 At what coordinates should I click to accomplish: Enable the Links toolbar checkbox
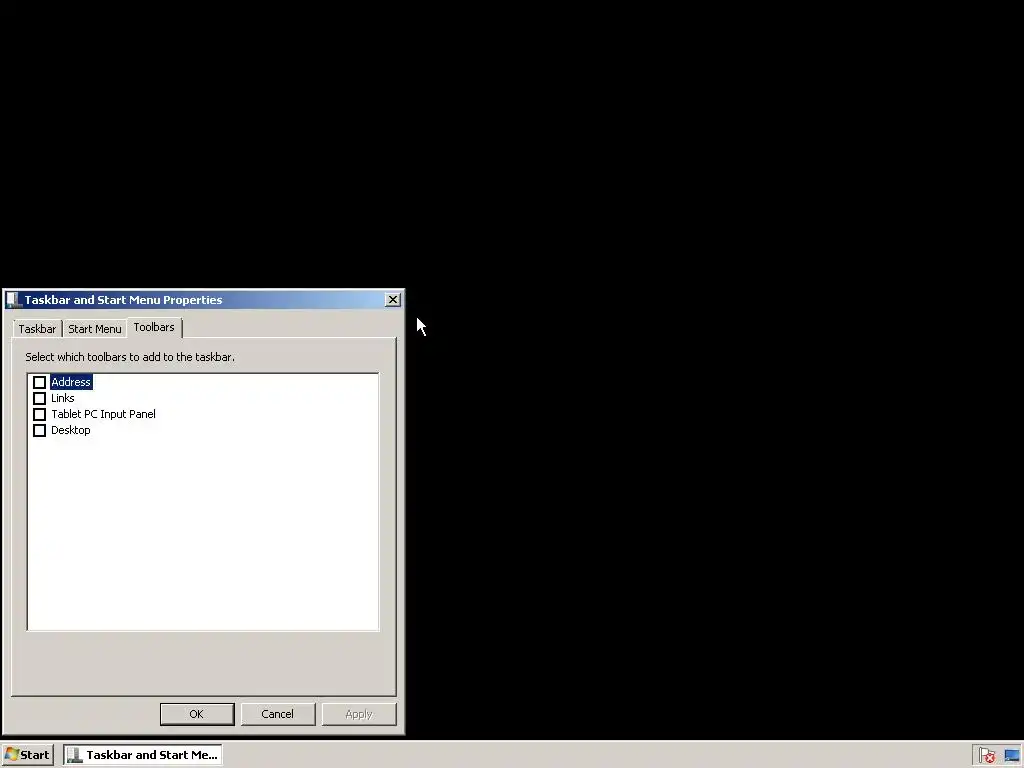[x=39, y=398]
